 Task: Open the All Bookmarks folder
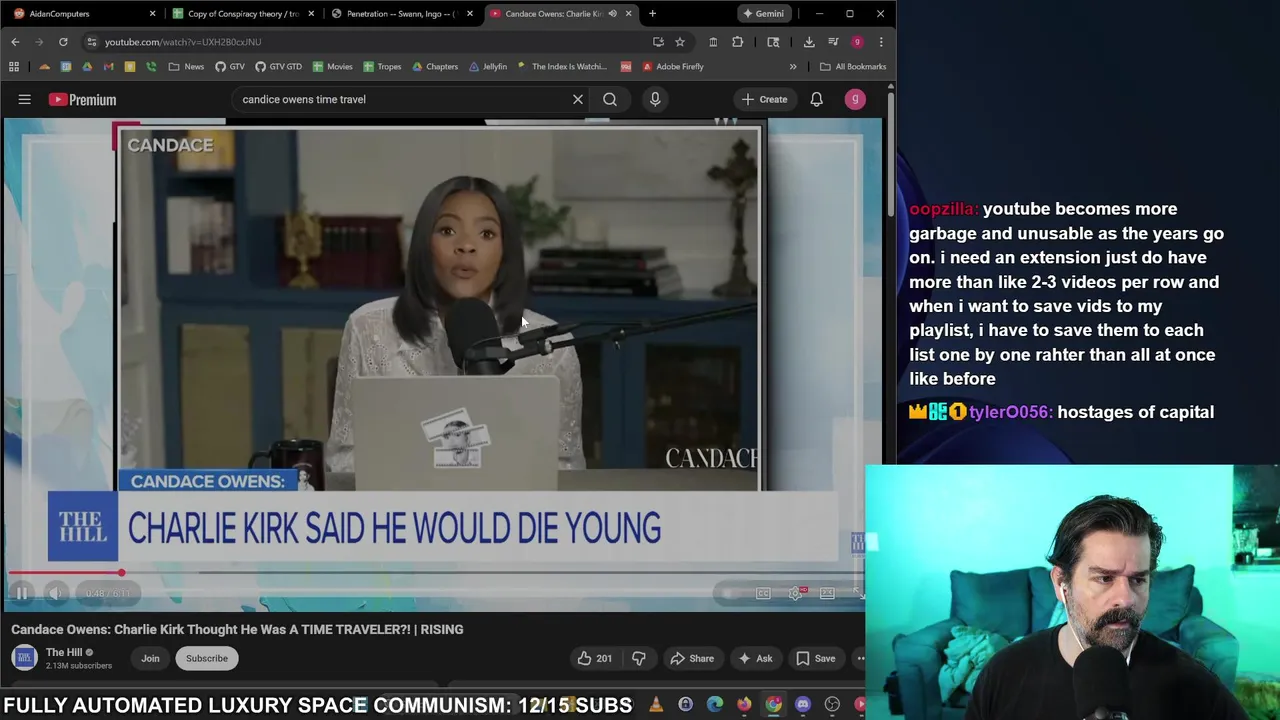coord(853,67)
